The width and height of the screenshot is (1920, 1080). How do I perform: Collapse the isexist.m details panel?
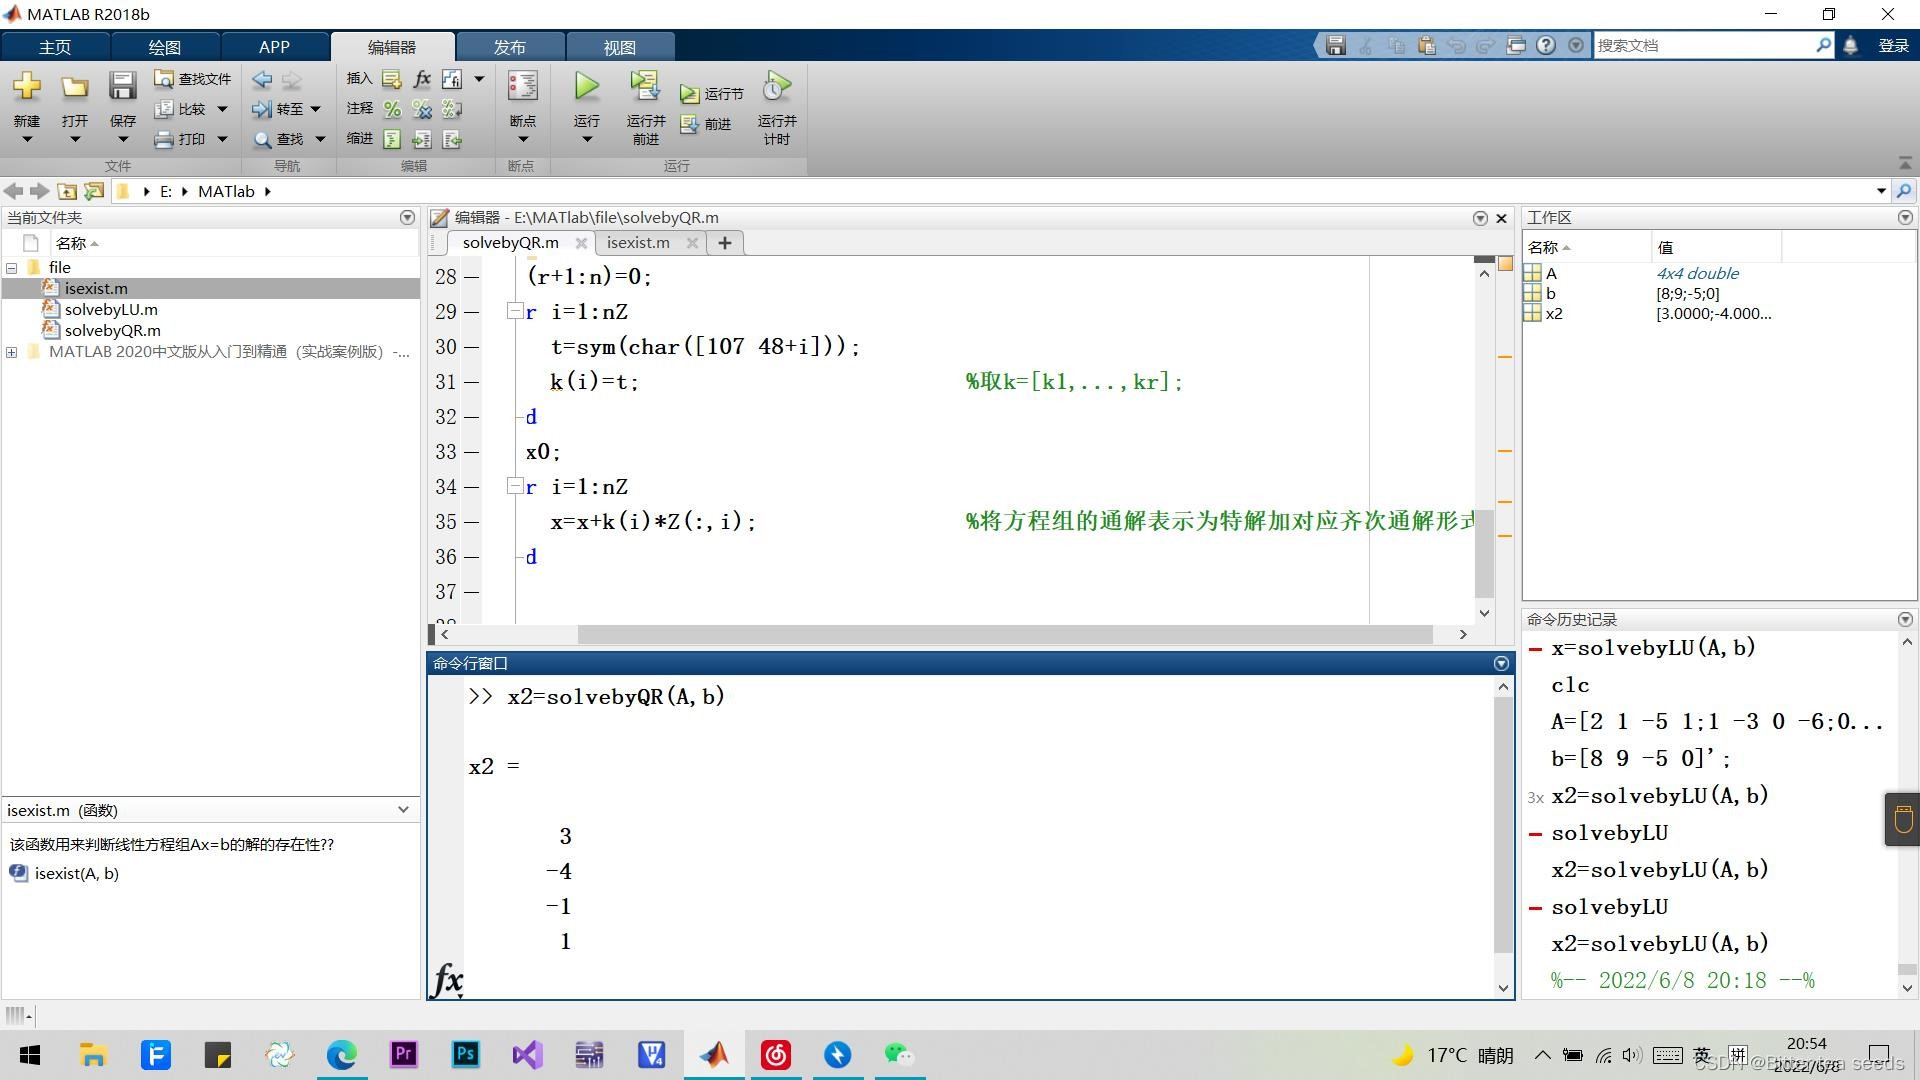pos(403,810)
